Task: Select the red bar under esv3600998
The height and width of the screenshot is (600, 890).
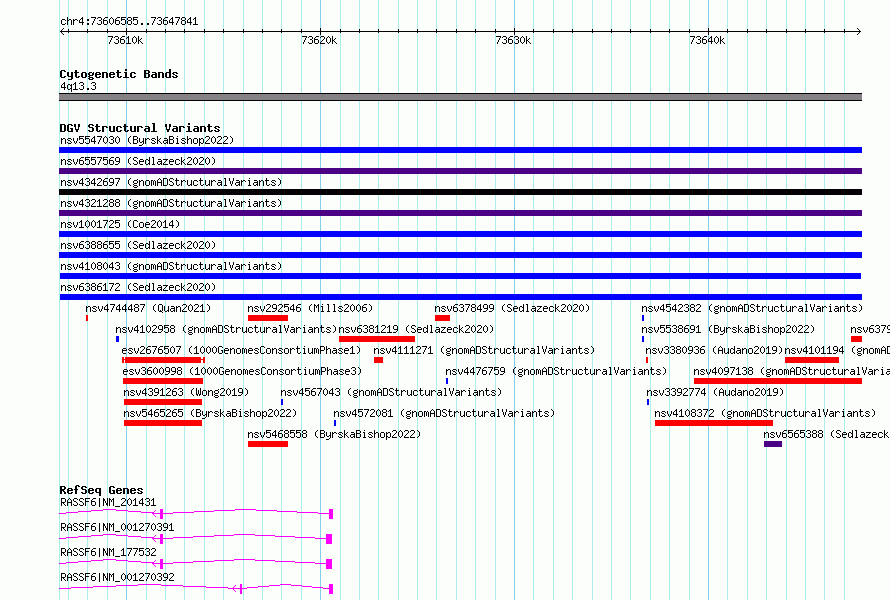Action: click(x=163, y=381)
